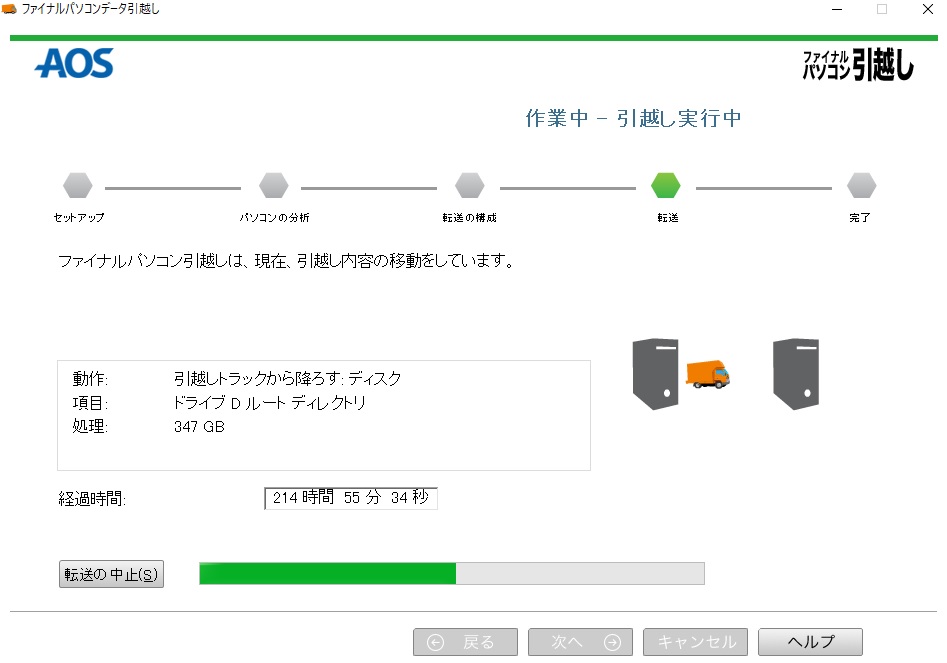Click the 完了 step label
Screen dimensions: 947x663
[859, 217]
